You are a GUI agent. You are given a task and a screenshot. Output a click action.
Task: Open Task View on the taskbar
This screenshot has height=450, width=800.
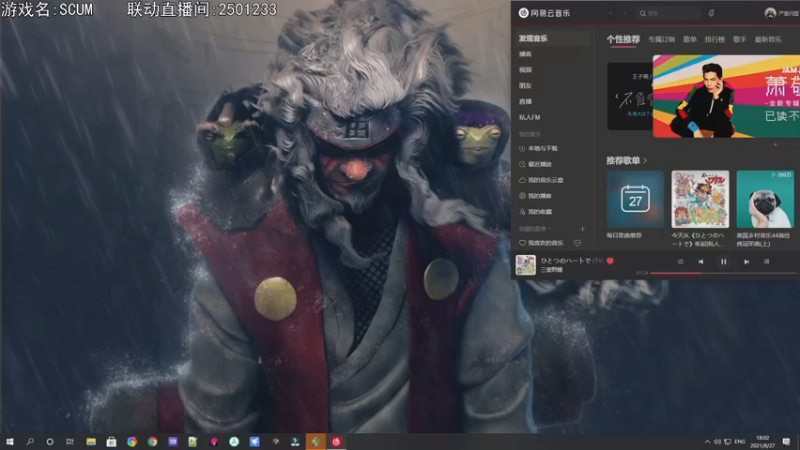point(69,441)
